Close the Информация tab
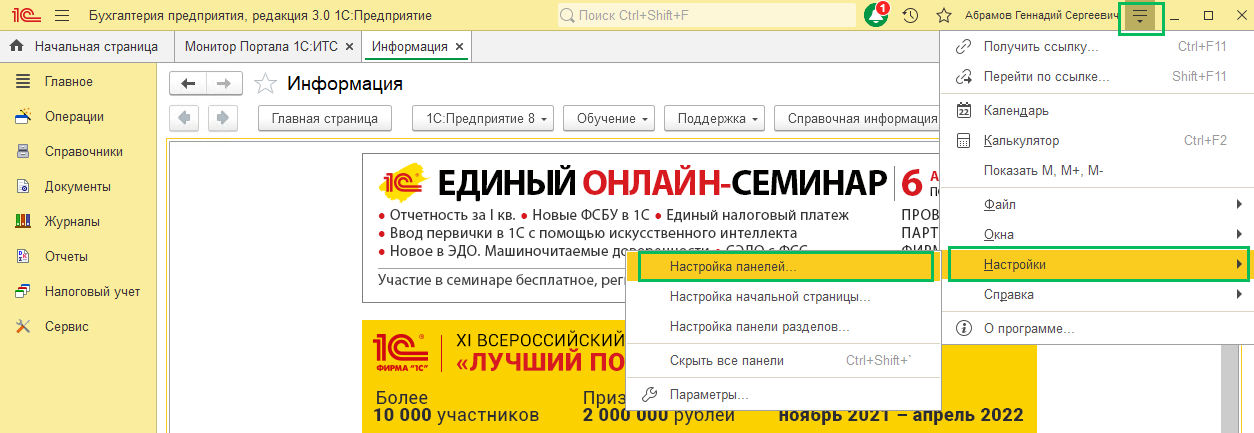1254x433 pixels. click(x=458, y=47)
